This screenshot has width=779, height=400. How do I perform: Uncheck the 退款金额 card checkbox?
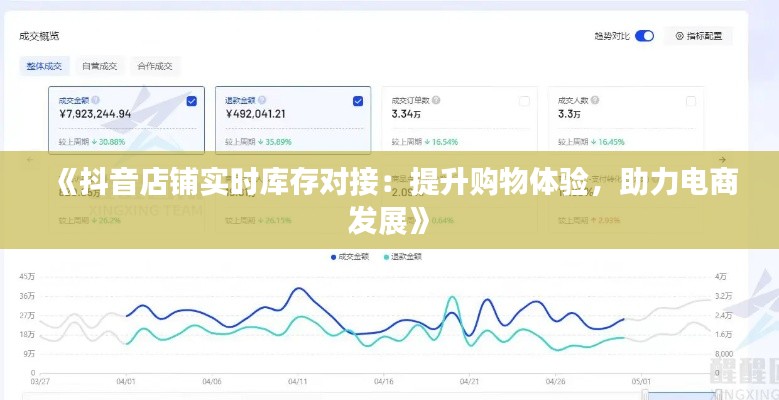358,101
